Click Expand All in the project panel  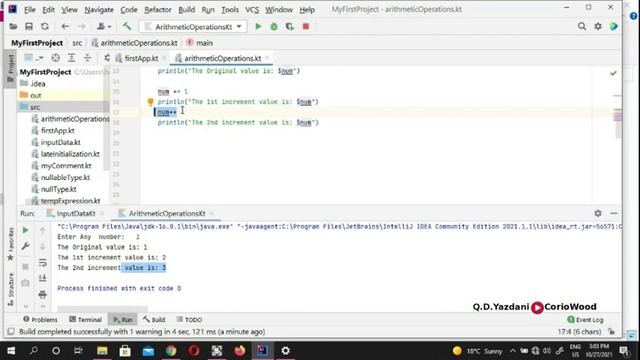tap(71, 58)
